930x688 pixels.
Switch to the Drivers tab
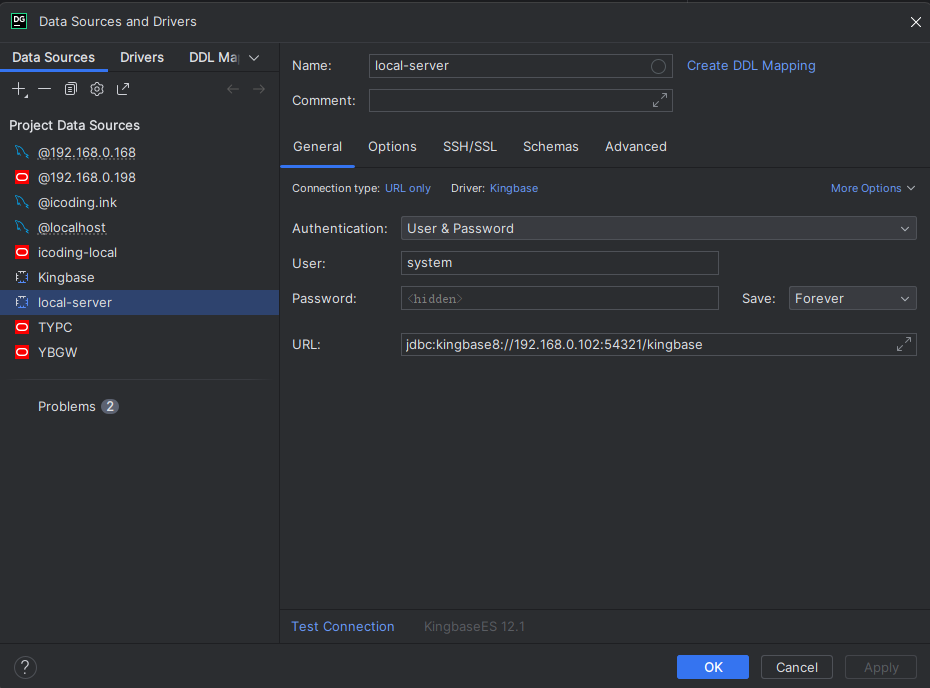(x=141, y=57)
